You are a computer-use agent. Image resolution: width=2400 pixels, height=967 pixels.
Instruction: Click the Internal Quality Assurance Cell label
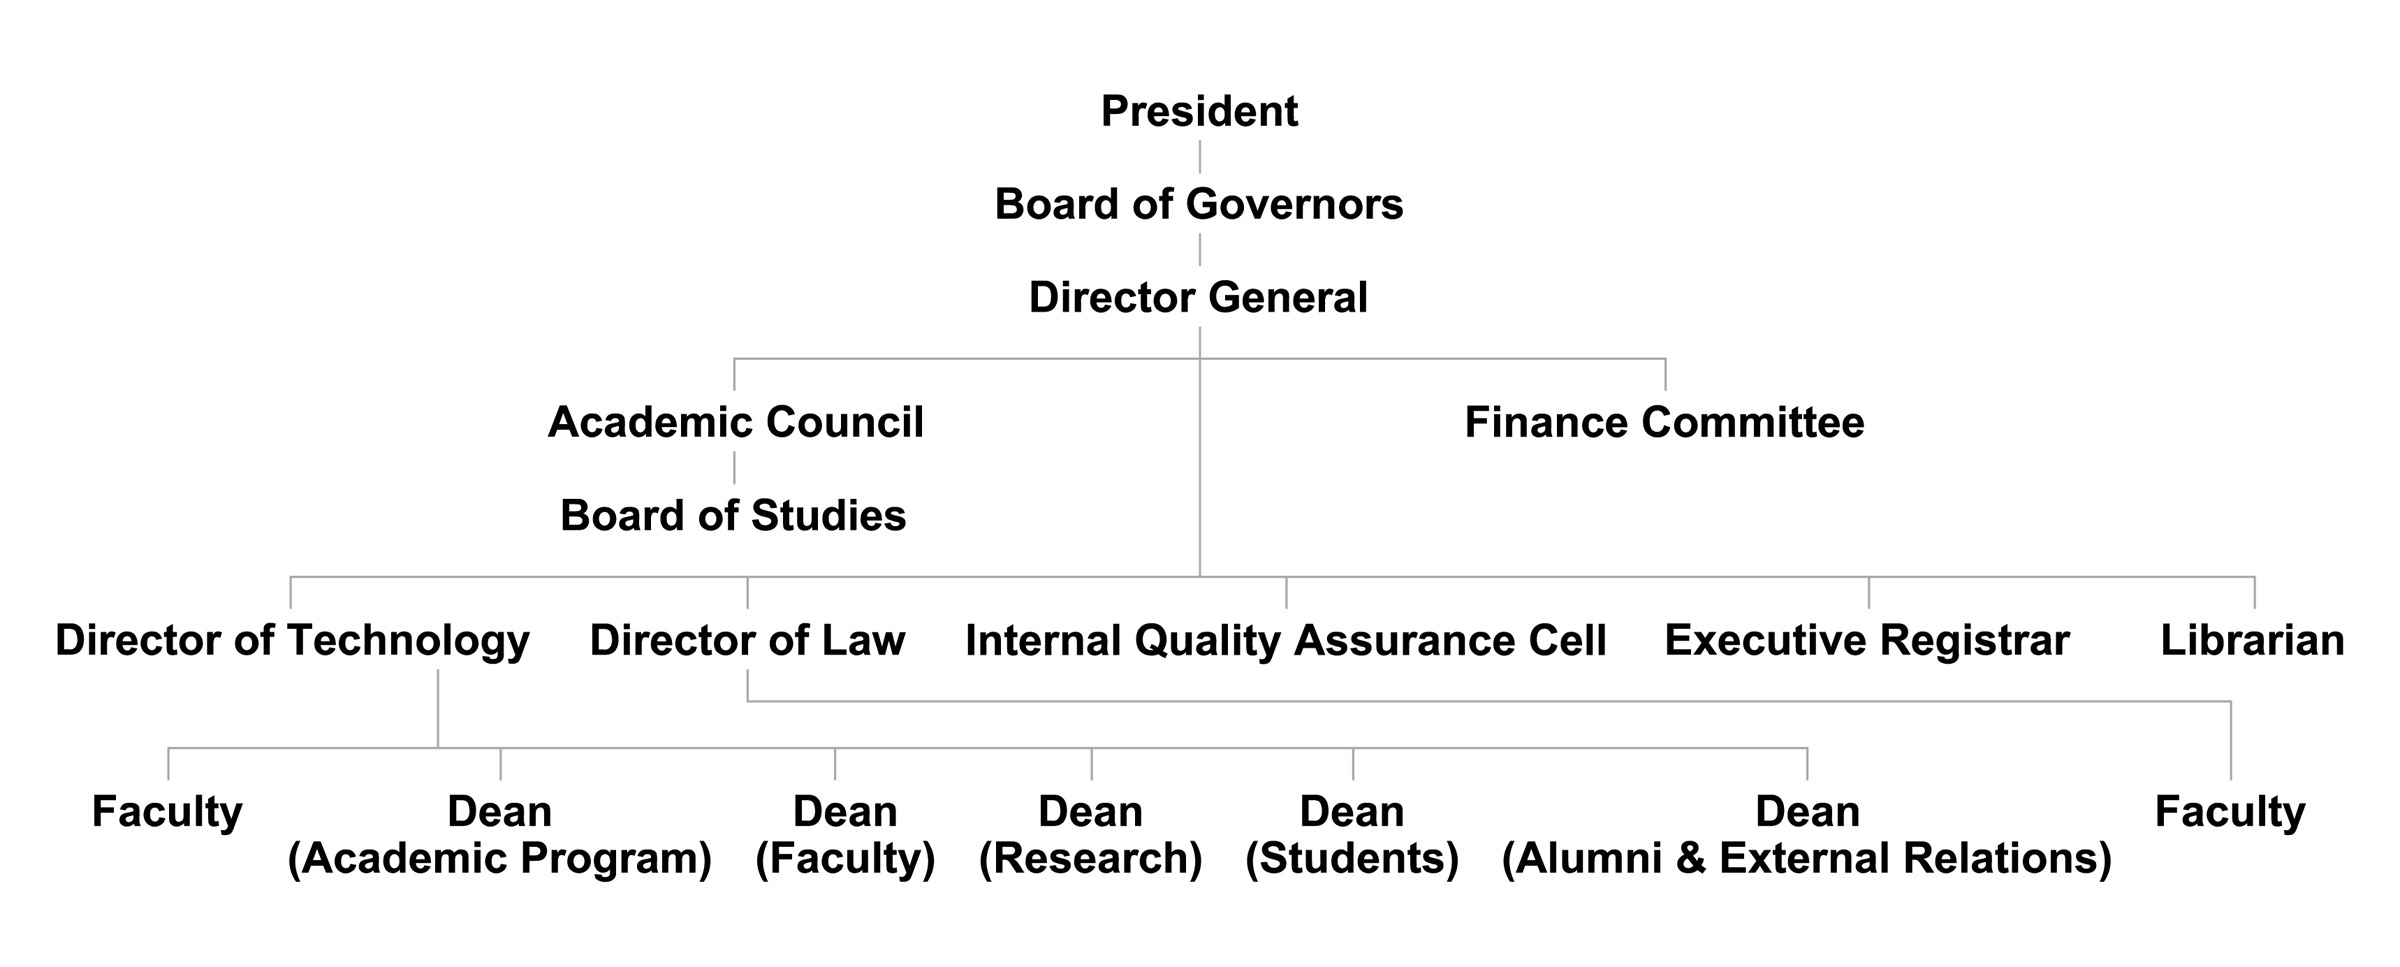click(1285, 640)
